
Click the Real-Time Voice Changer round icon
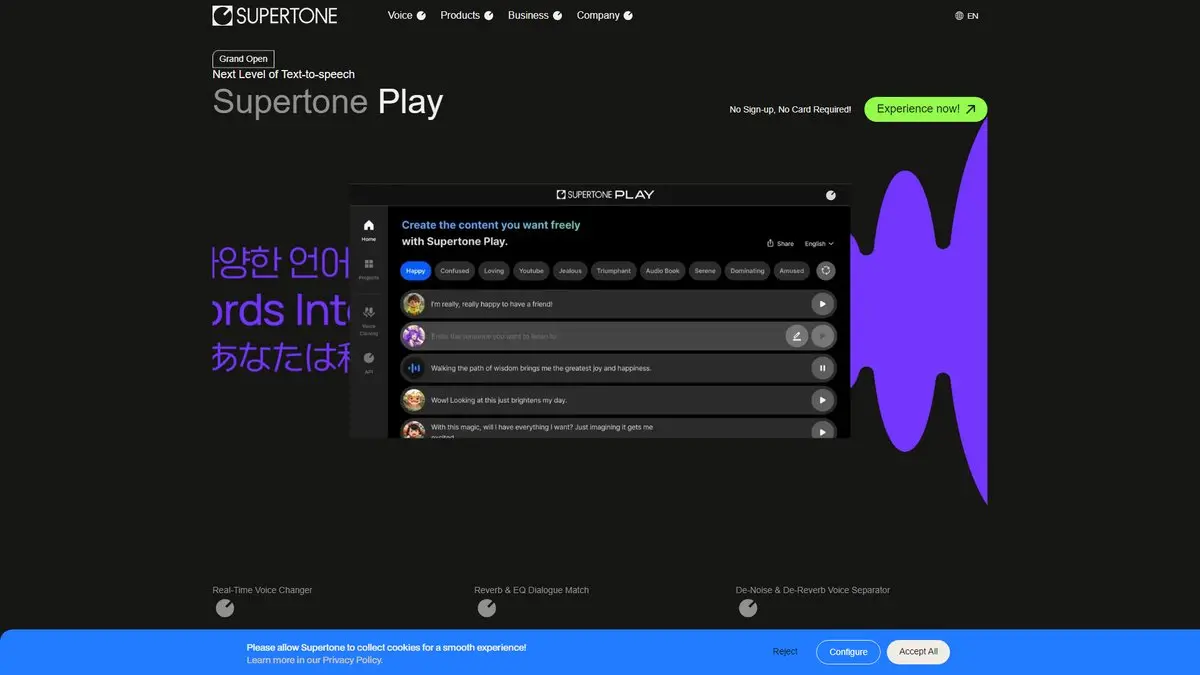pos(225,608)
